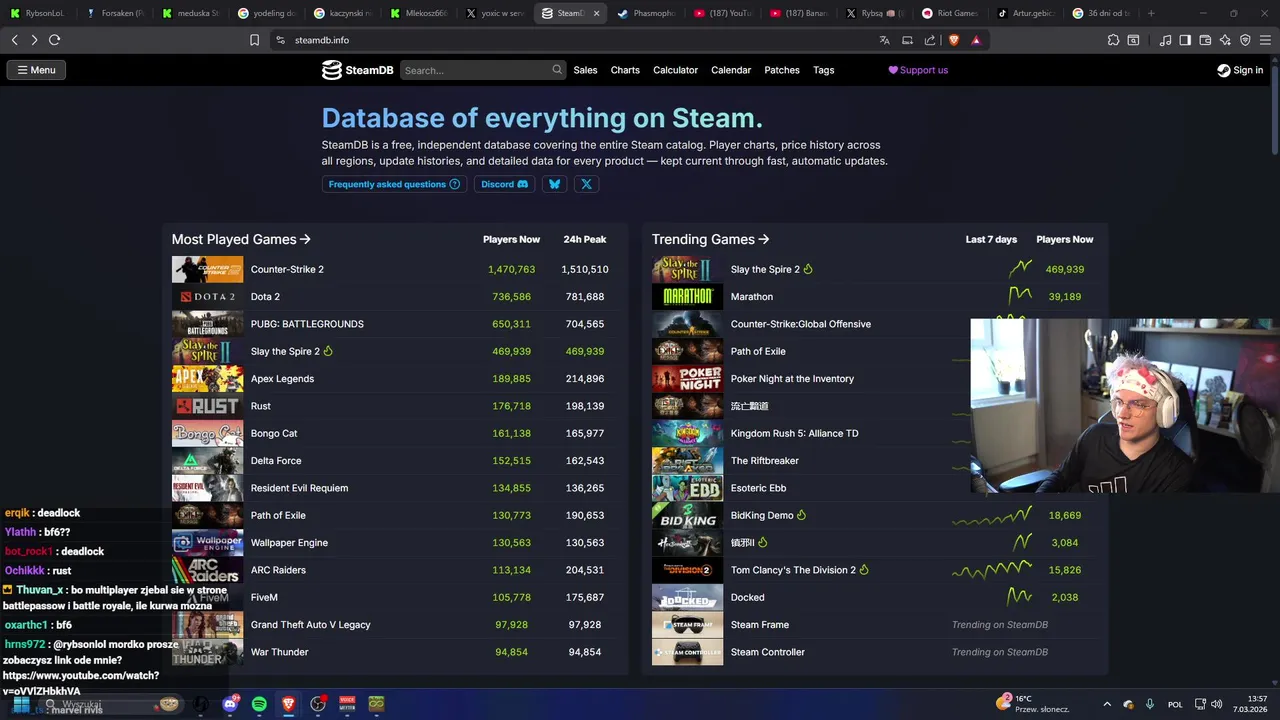Viewport: 1280px width, 720px height.
Task: Open Kingdom Rush 5: Alliance TD
Action: point(794,433)
